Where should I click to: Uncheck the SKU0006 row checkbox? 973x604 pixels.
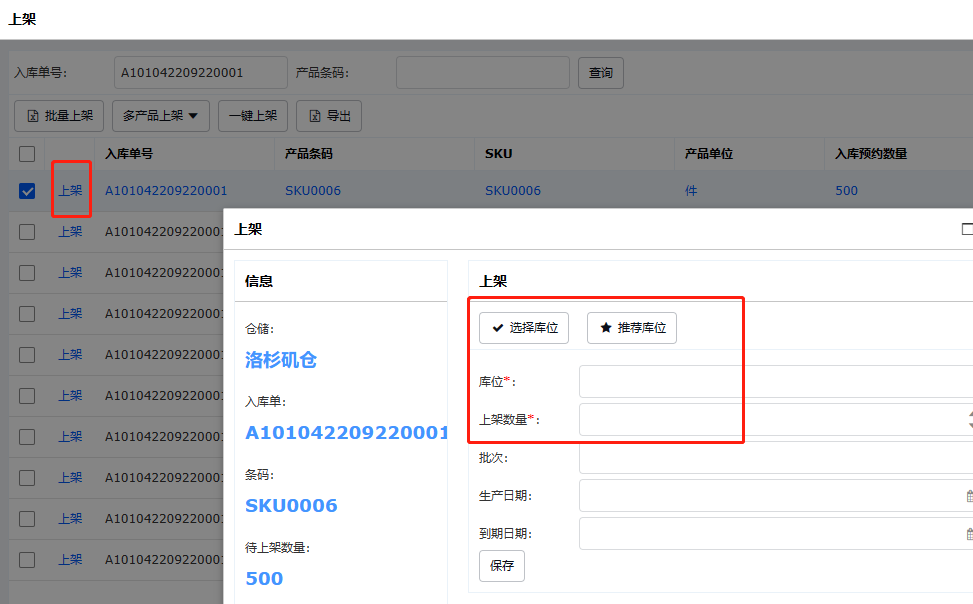(27, 191)
